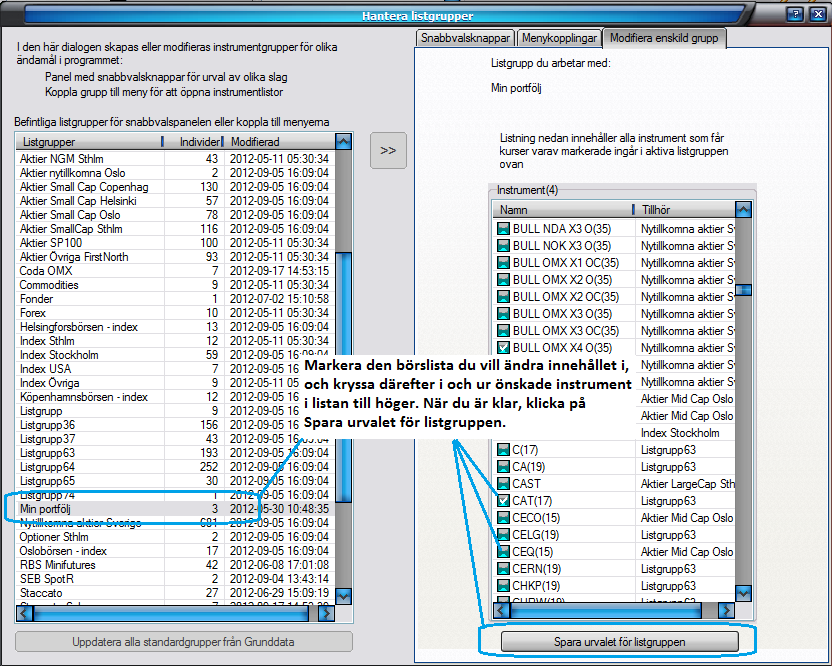Screen dimensions: 832x666
Task: Click right arrow of instrument horizontal scrollbar
Action: [x=727, y=609]
